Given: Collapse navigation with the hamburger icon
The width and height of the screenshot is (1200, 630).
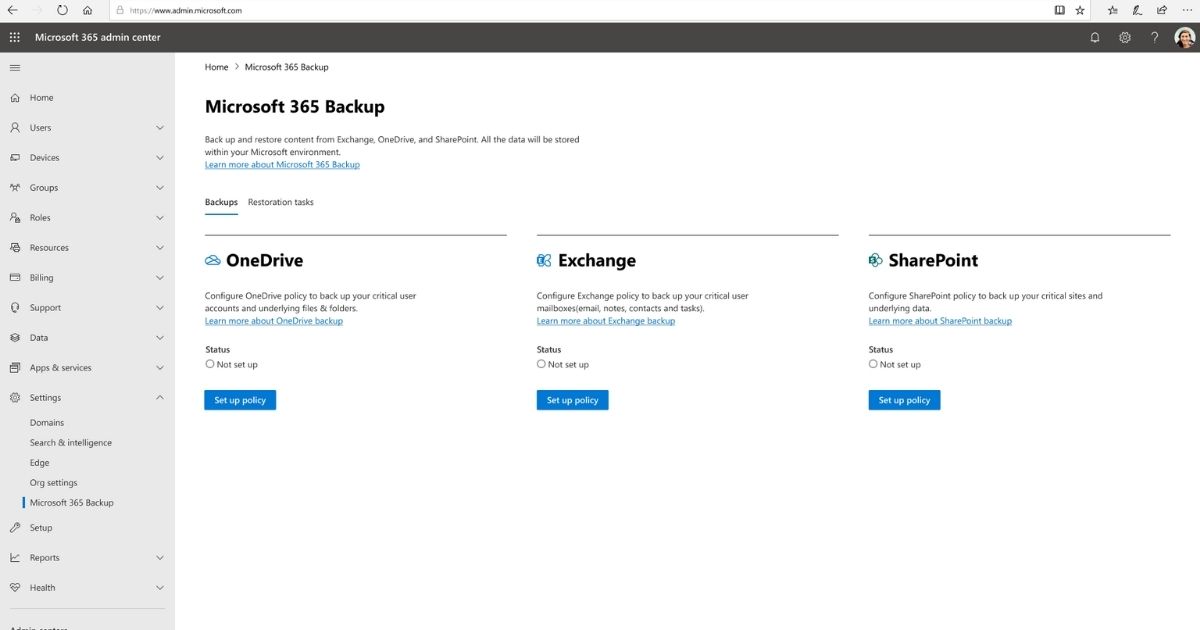Looking at the screenshot, I should (14, 67).
